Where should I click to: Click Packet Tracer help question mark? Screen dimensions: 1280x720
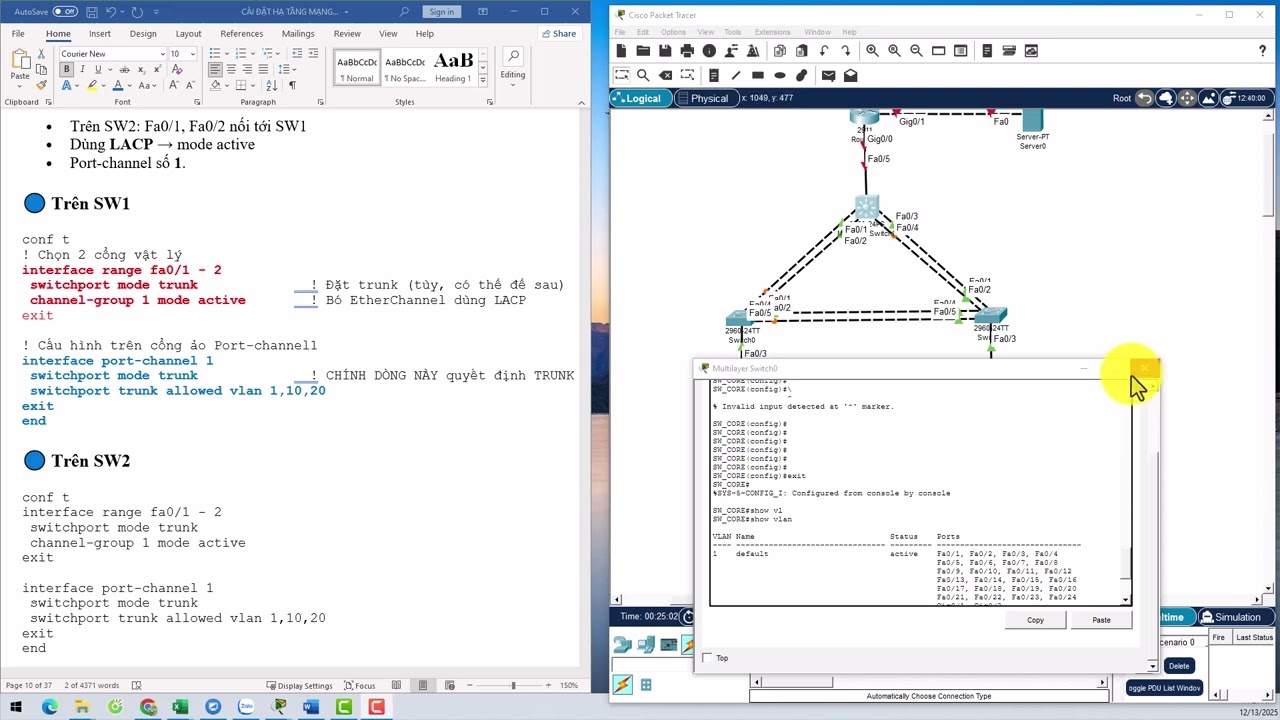point(1262,51)
